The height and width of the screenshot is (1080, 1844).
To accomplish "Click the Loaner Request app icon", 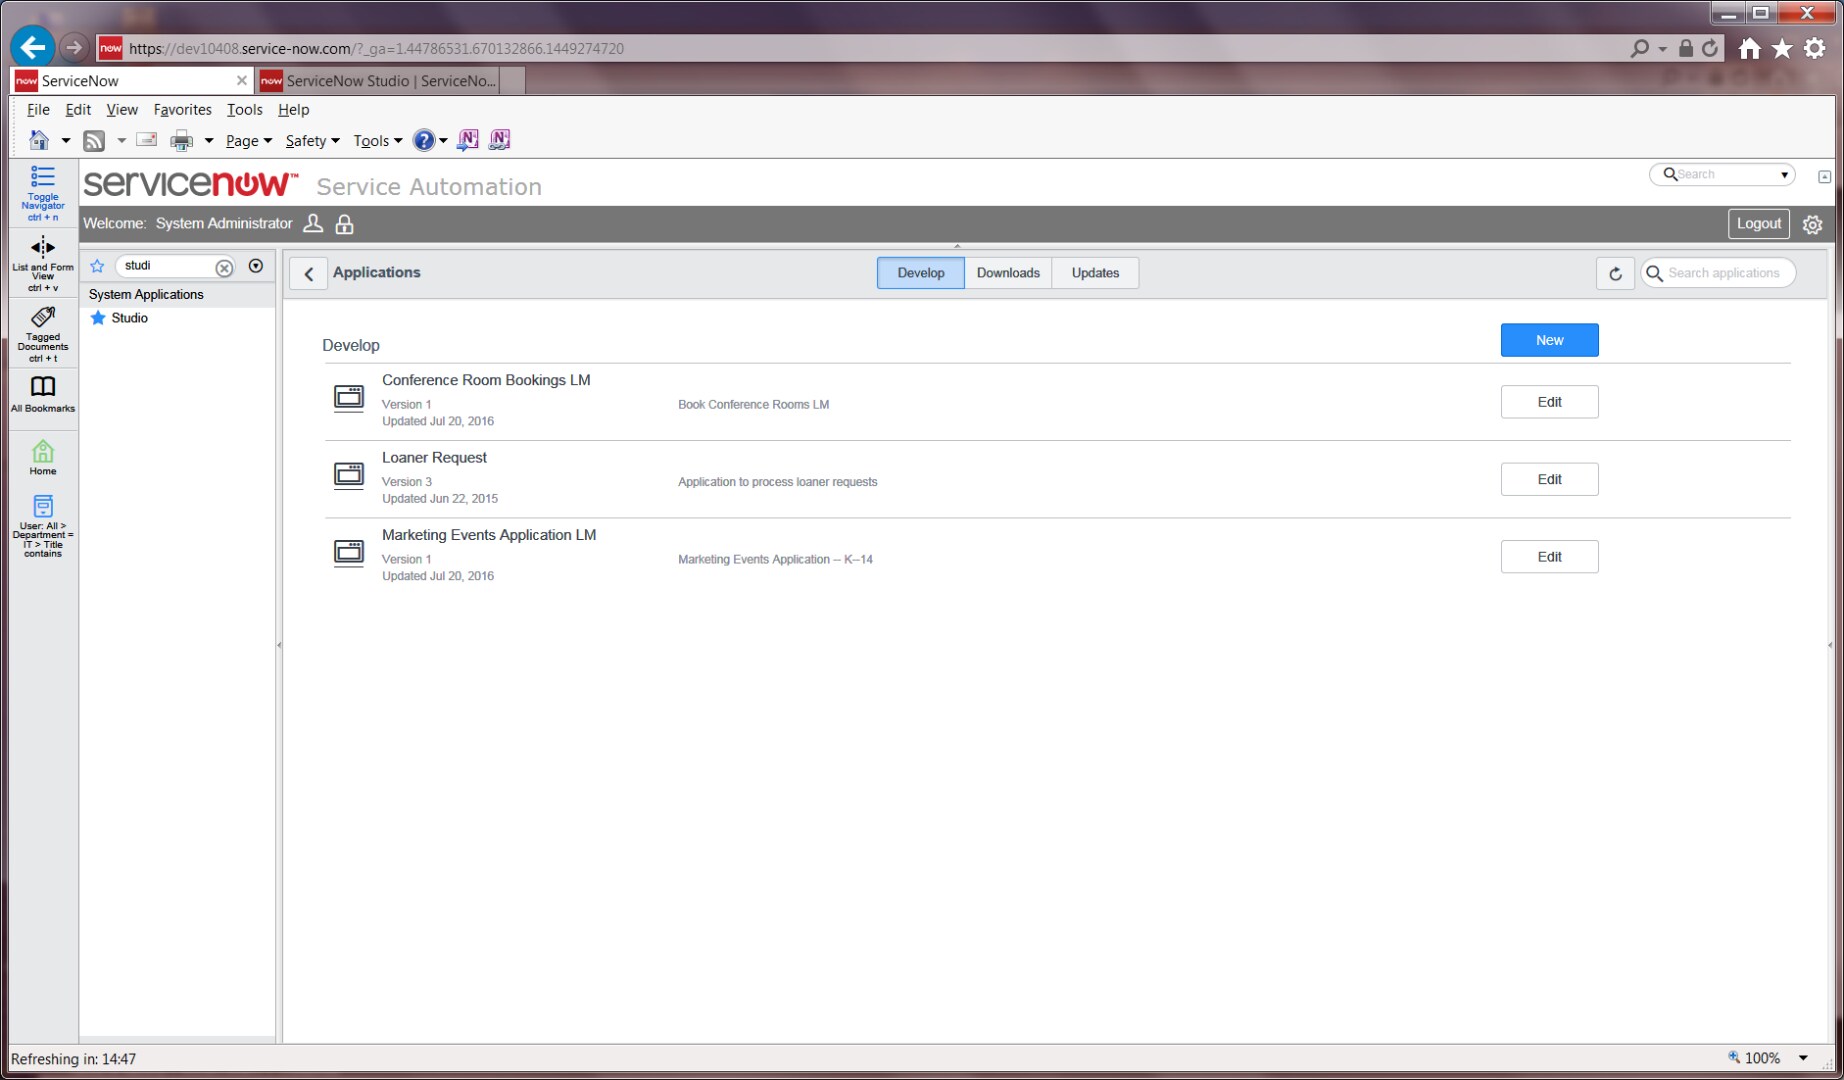I will click(x=349, y=475).
